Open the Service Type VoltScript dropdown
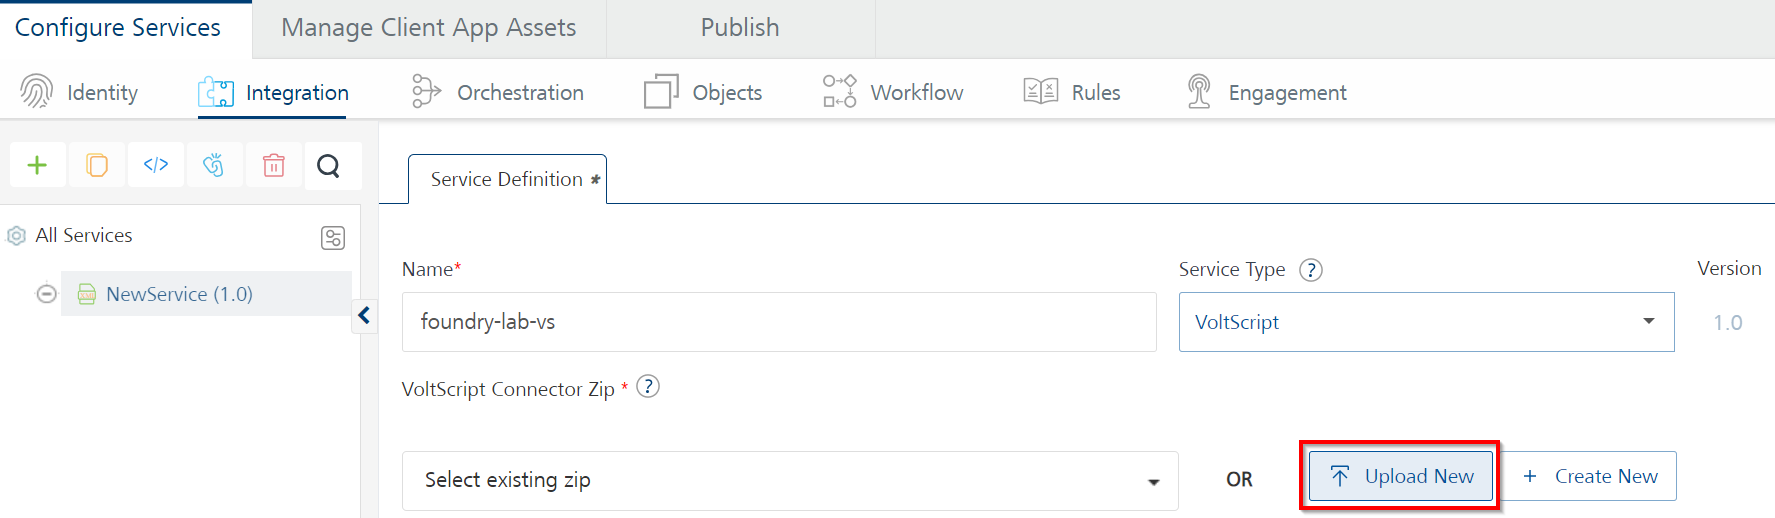 1426,322
